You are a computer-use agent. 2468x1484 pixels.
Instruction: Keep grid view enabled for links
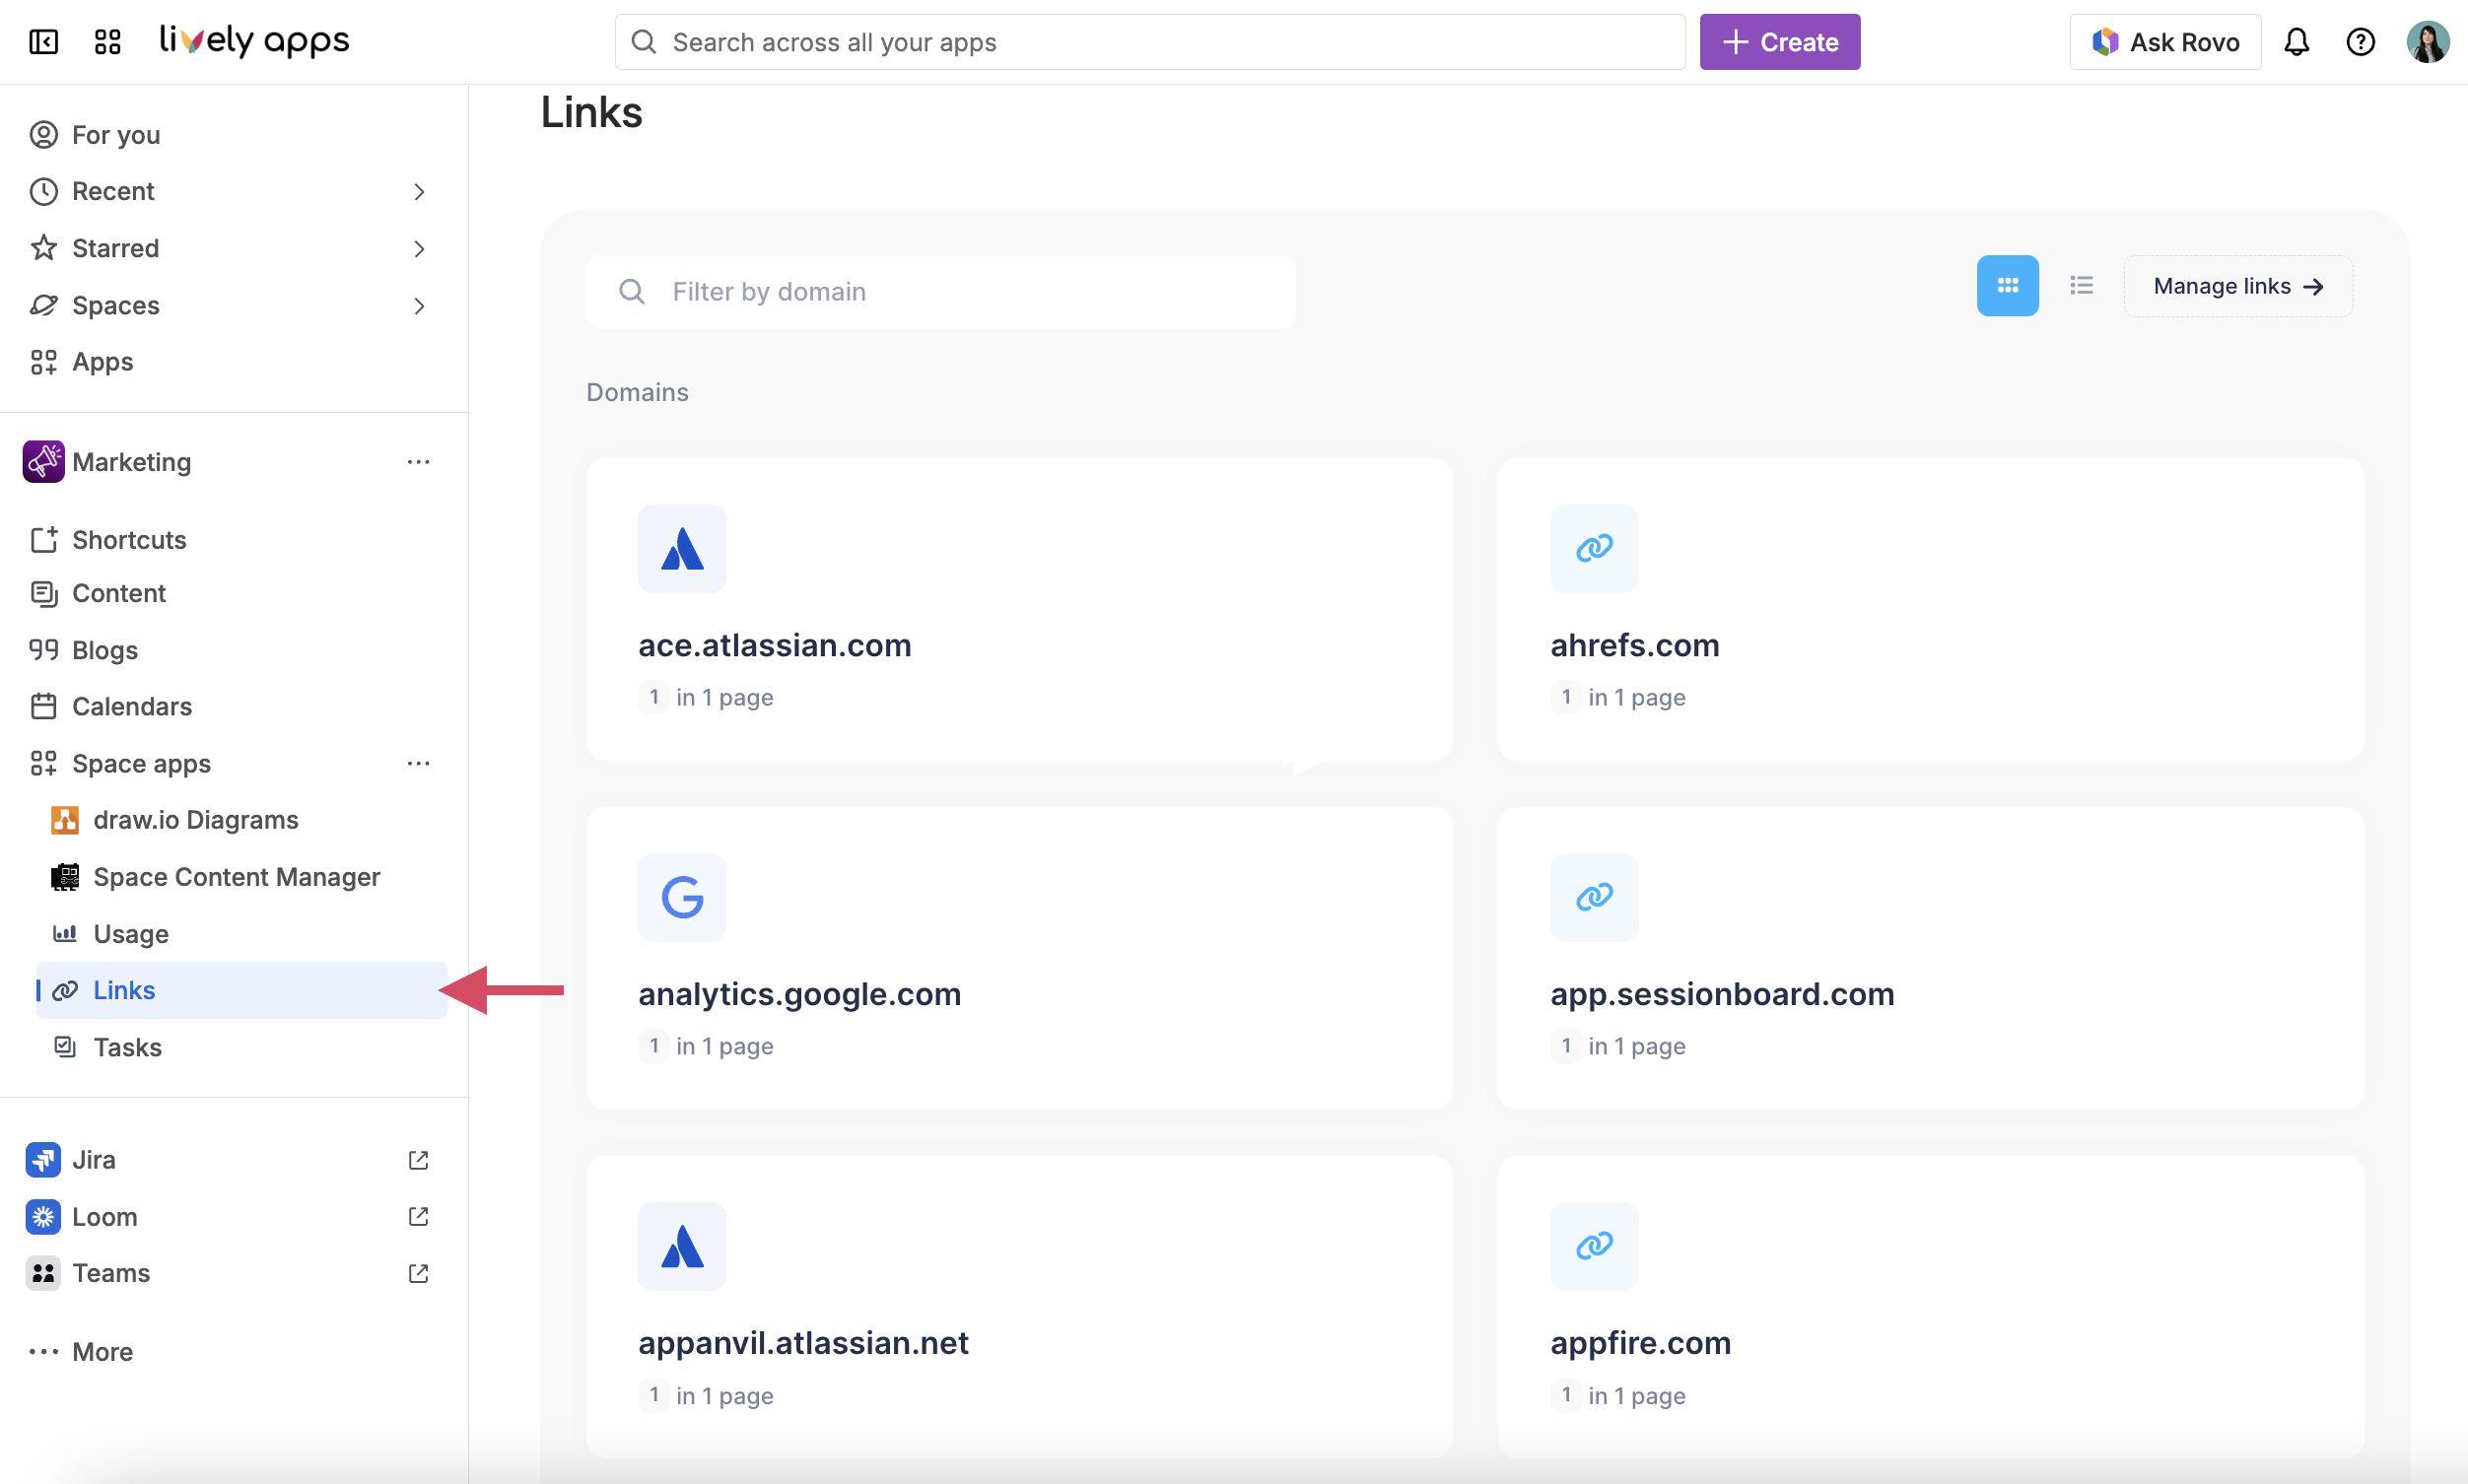pos(2007,285)
